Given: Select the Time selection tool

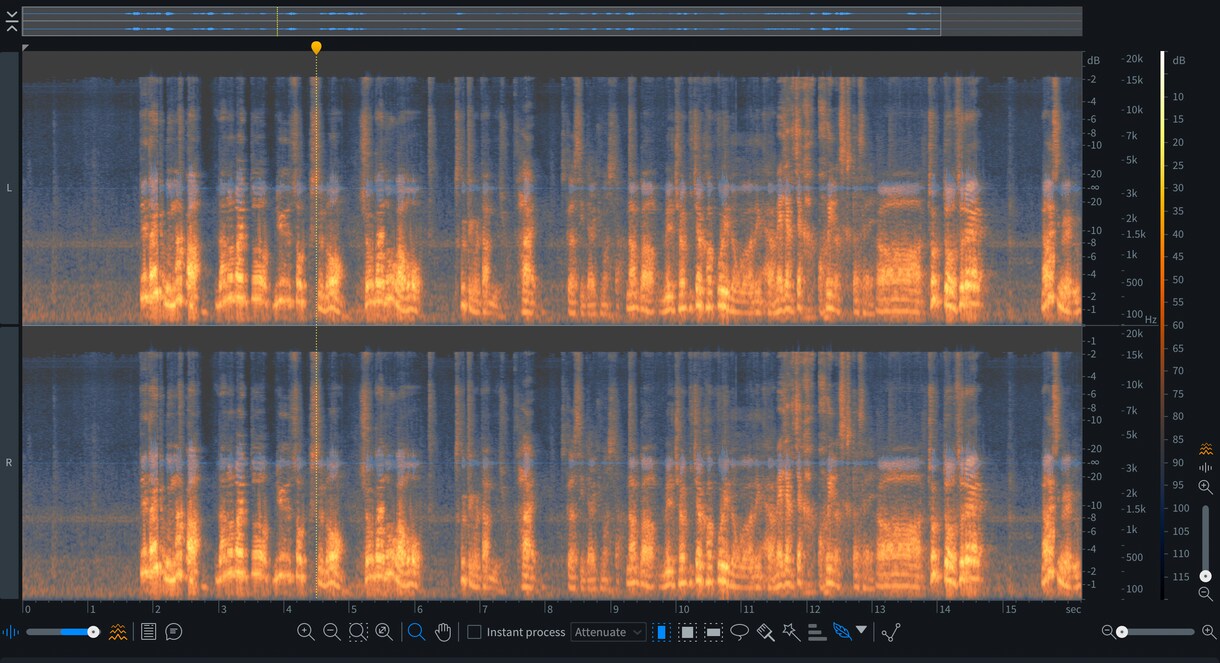Looking at the screenshot, I should point(661,632).
